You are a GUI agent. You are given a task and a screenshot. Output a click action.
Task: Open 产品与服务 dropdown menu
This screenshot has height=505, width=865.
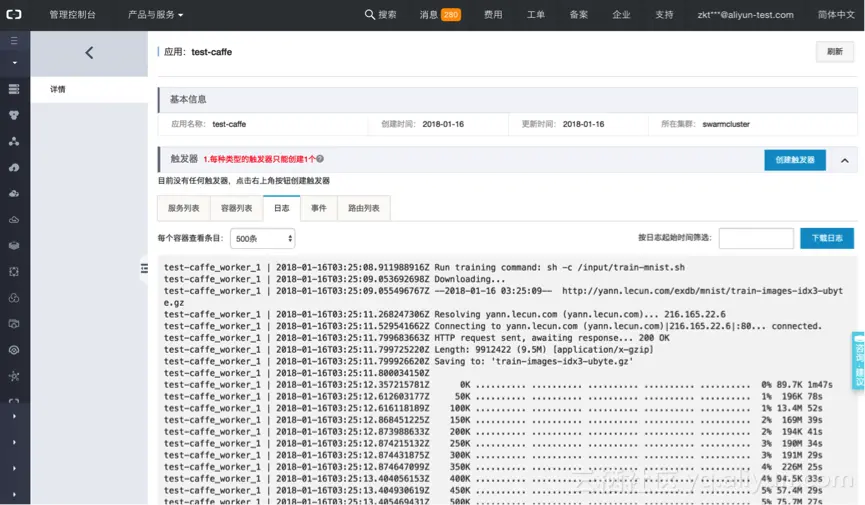click(x=156, y=15)
